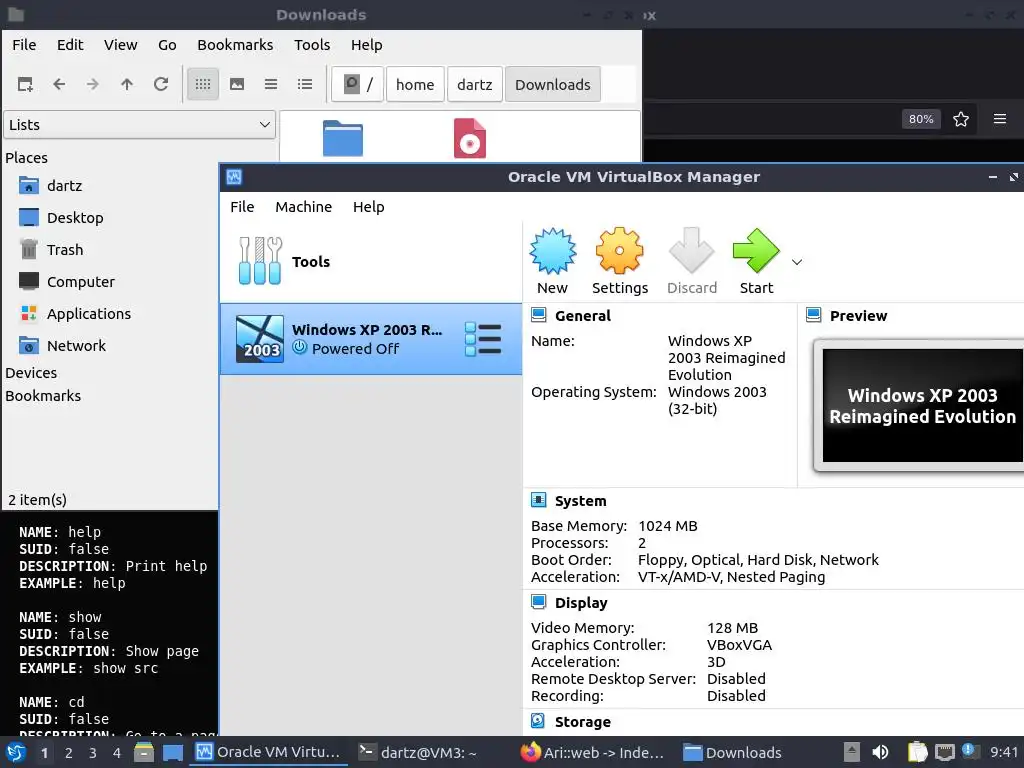Open Bookmarks menu in file manager
Viewport: 1024px width, 768px height.
click(x=235, y=45)
